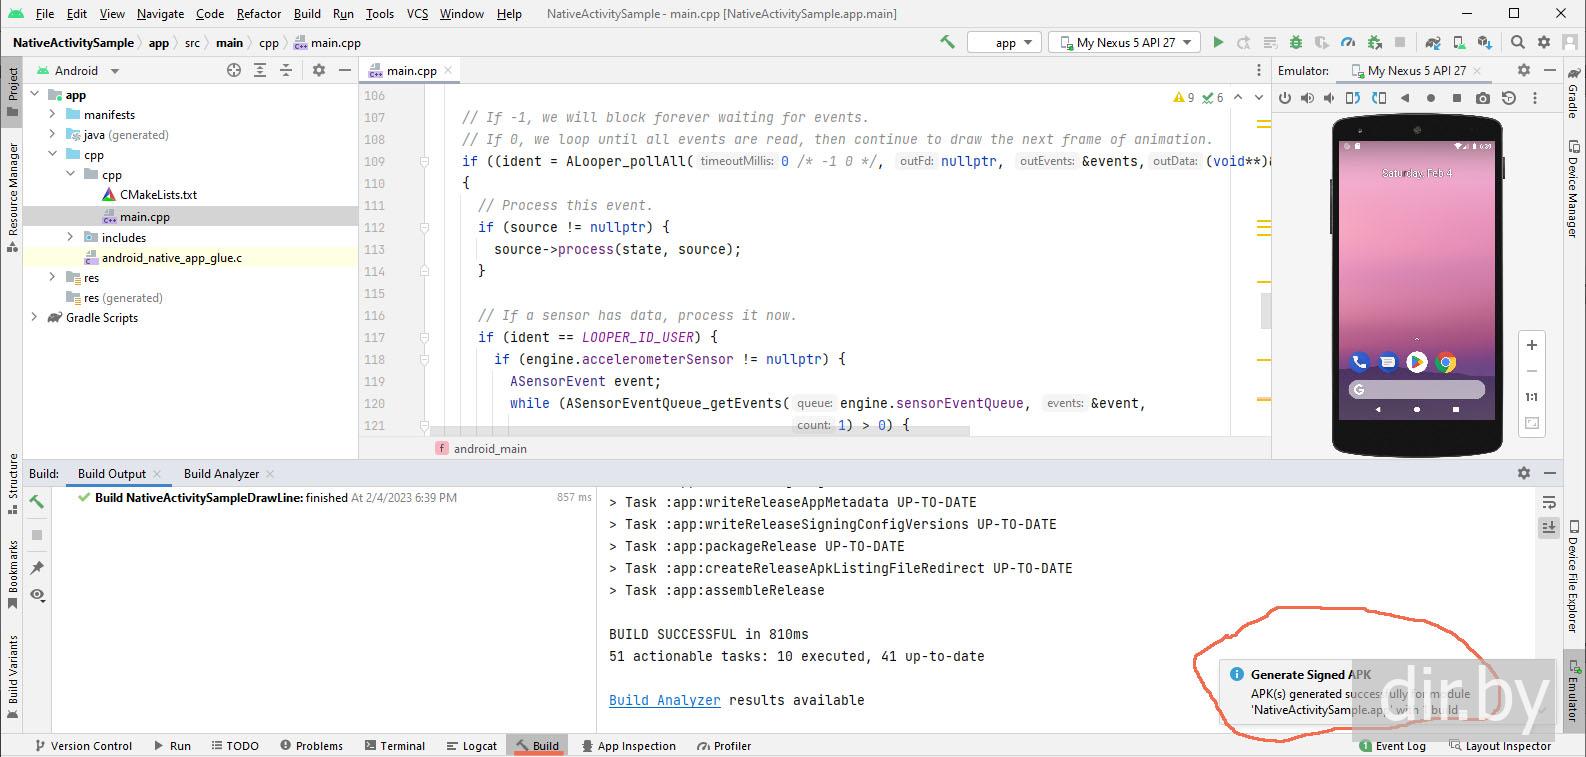Open the Refactor menu
Viewport: 1586px width, 757px height.
click(258, 14)
